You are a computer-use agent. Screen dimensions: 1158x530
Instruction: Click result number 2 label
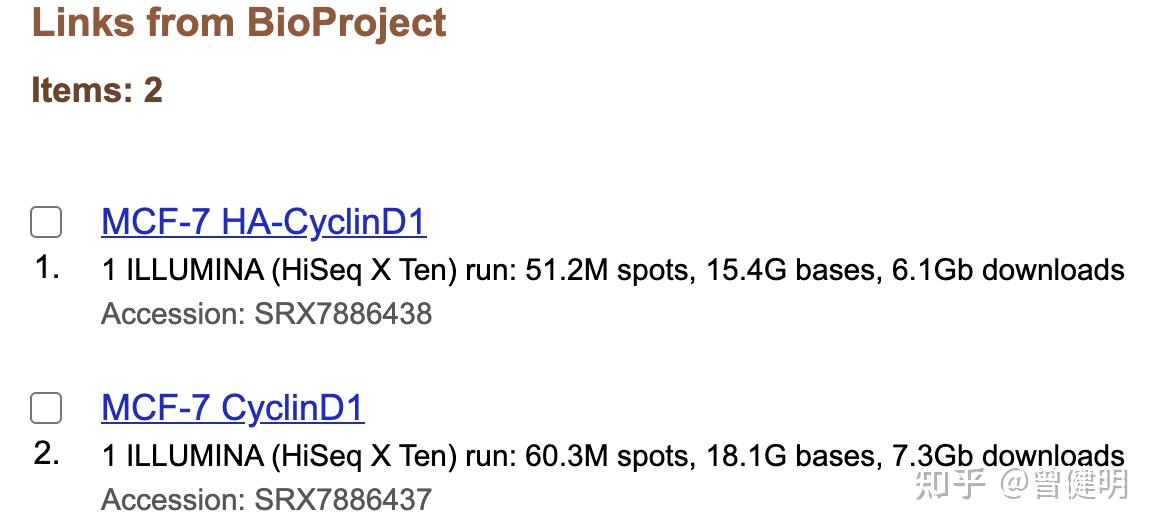(47, 454)
